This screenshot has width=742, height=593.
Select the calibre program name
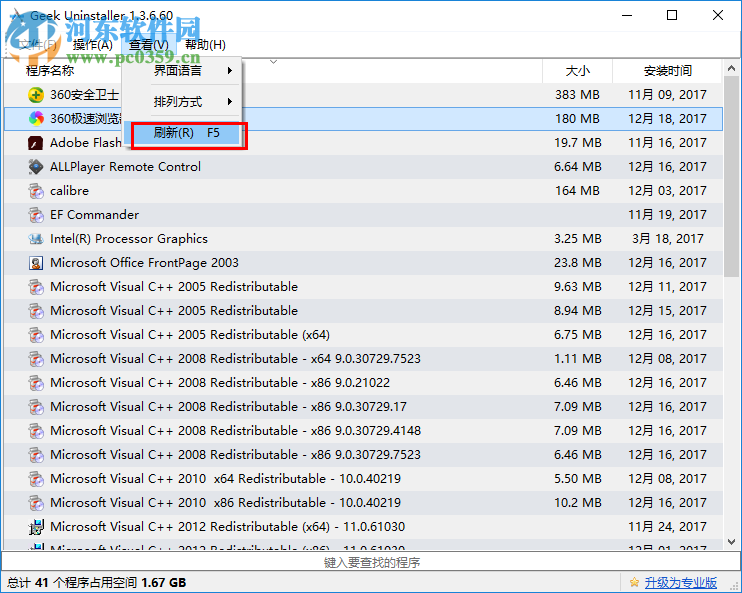click(x=69, y=191)
